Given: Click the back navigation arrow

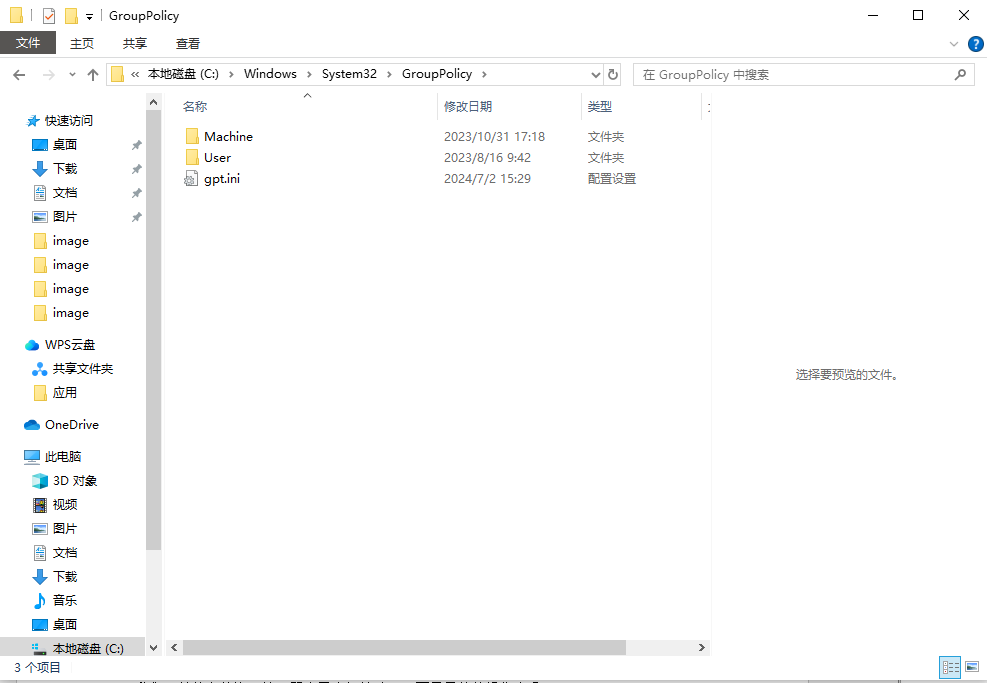Looking at the screenshot, I should coord(19,73).
